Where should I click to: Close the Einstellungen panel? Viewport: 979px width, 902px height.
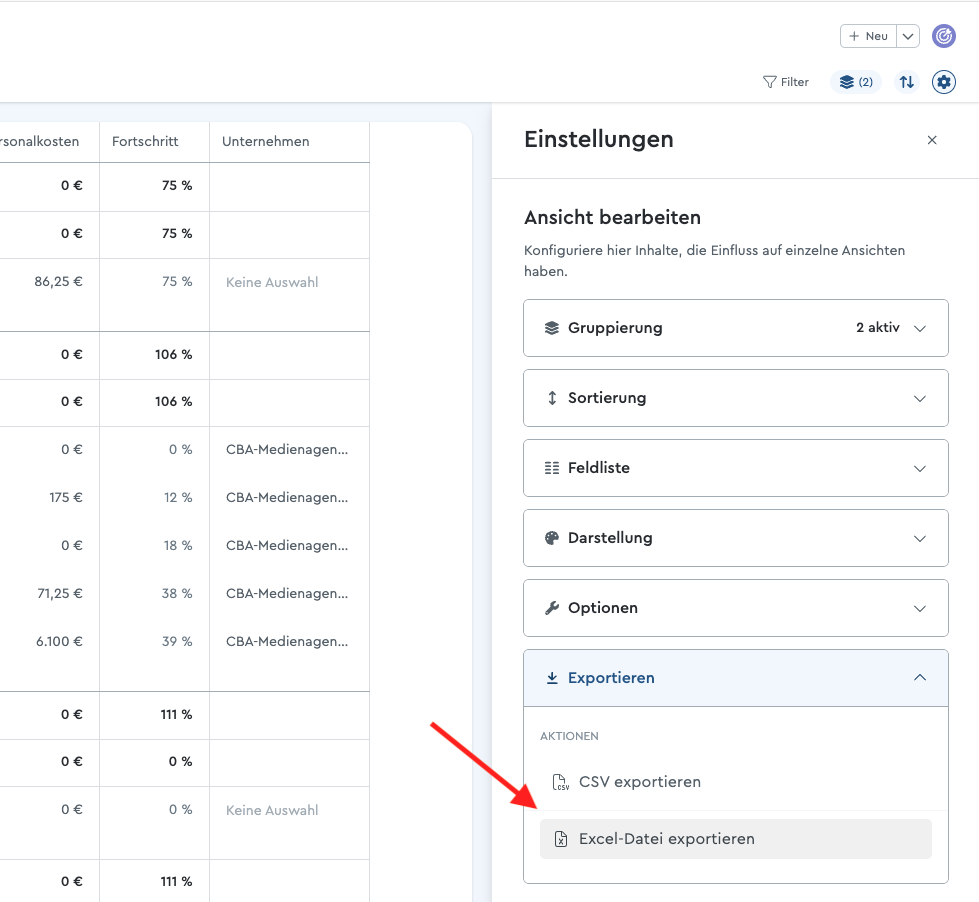pos(932,140)
